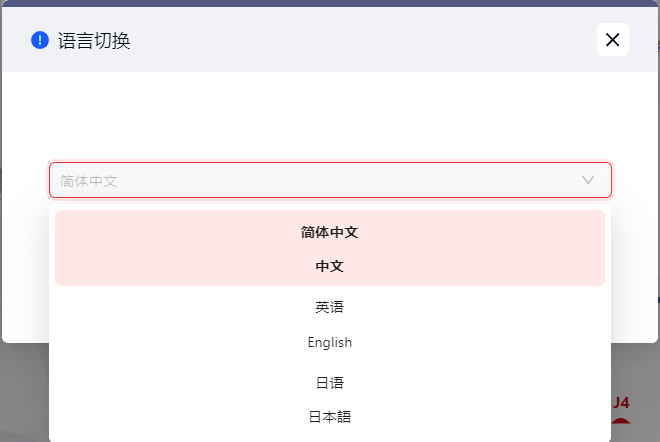The height and width of the screenshot is (442, 660).
Task: Click the red J4 label behind the dialog
Action: coord(621,403)
